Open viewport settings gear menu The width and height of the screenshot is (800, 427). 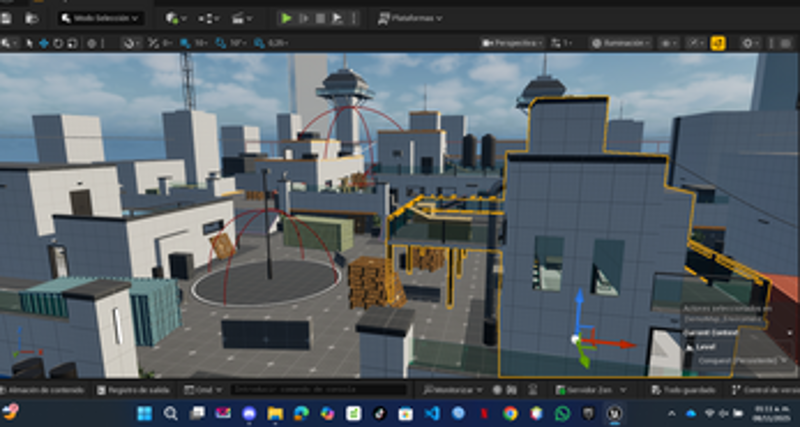point(750,43)
